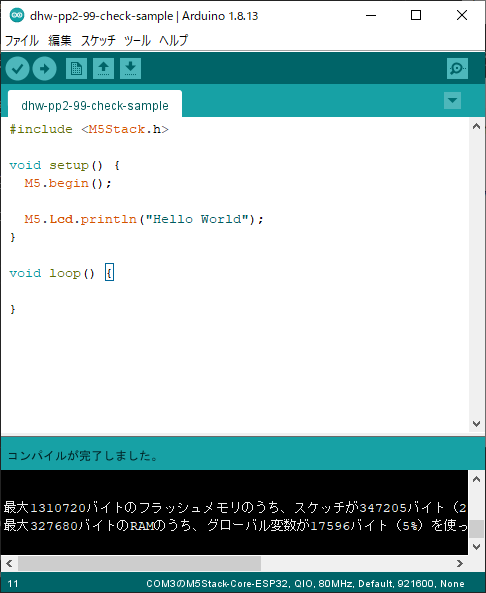Screen dimensions: 486x593
Task: Click the editor scrollbar up arrow
Action: [477, 127]
